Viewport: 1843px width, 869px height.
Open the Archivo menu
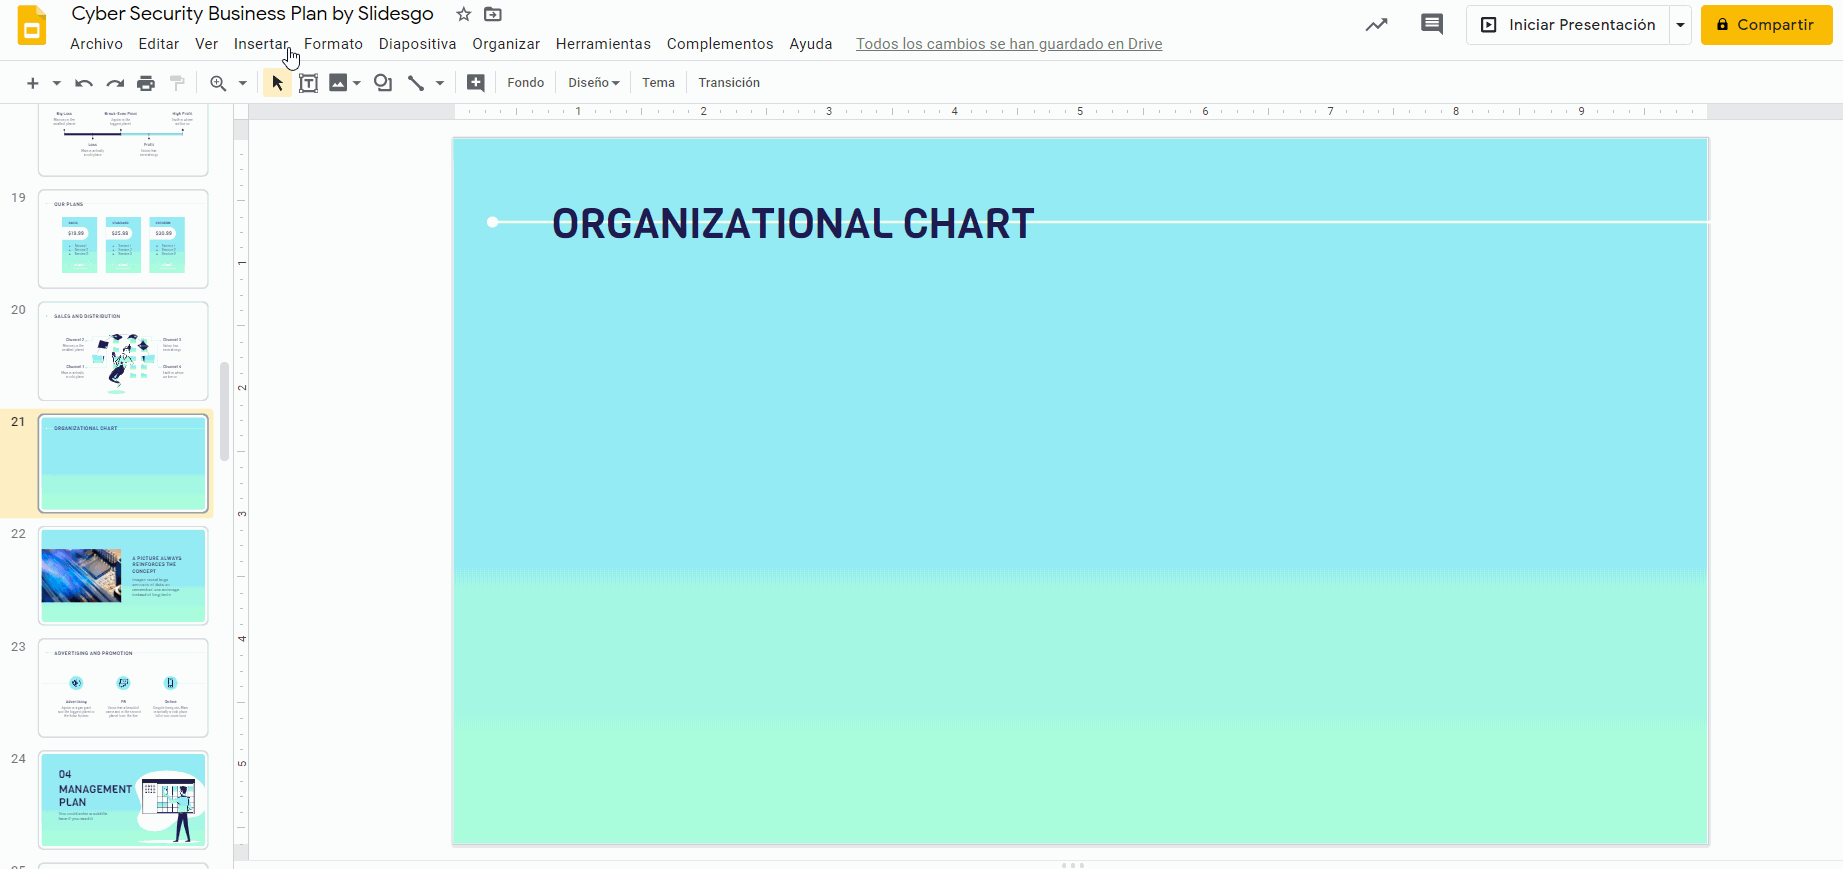pos(96,44)
